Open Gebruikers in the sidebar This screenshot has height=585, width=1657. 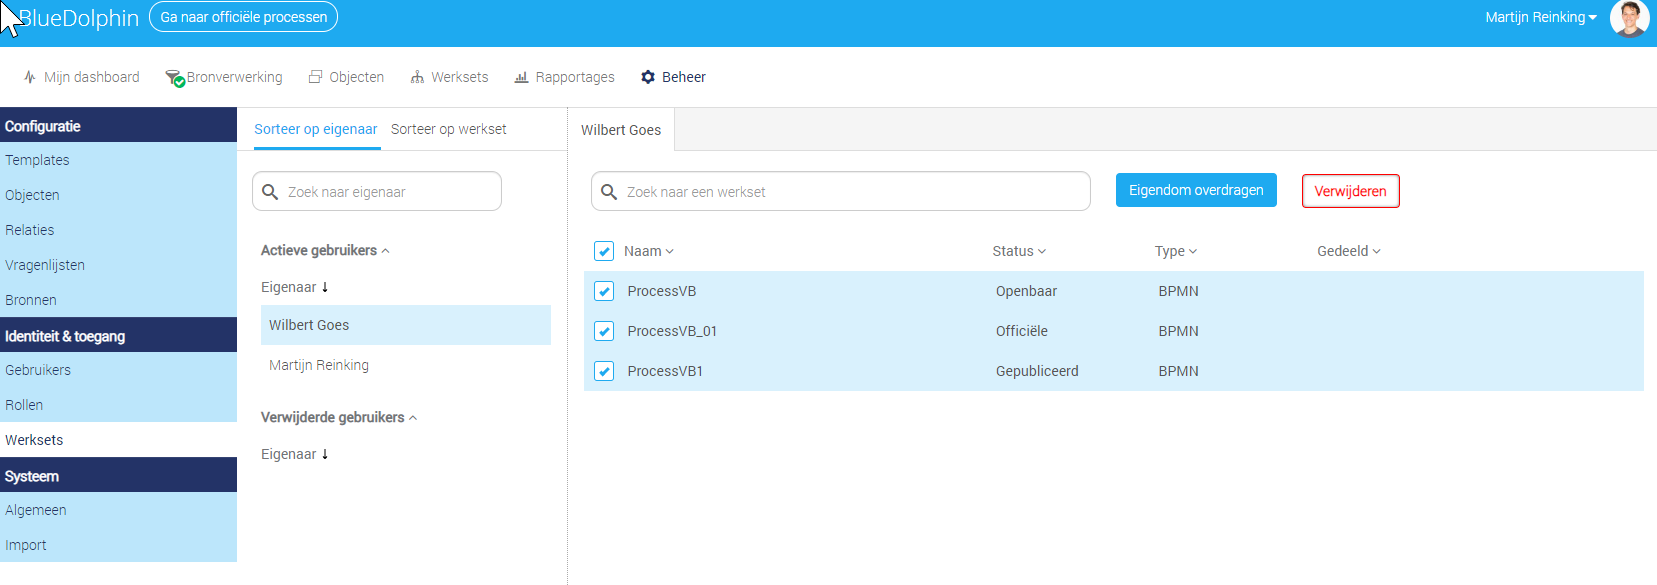118,370
